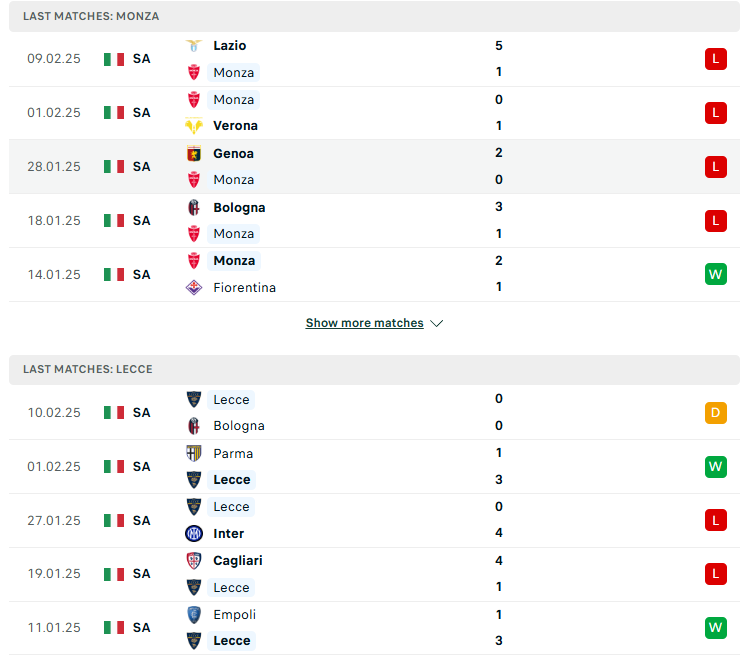Click the orange D badge for Lecce vs Bologna

[716, 413]
